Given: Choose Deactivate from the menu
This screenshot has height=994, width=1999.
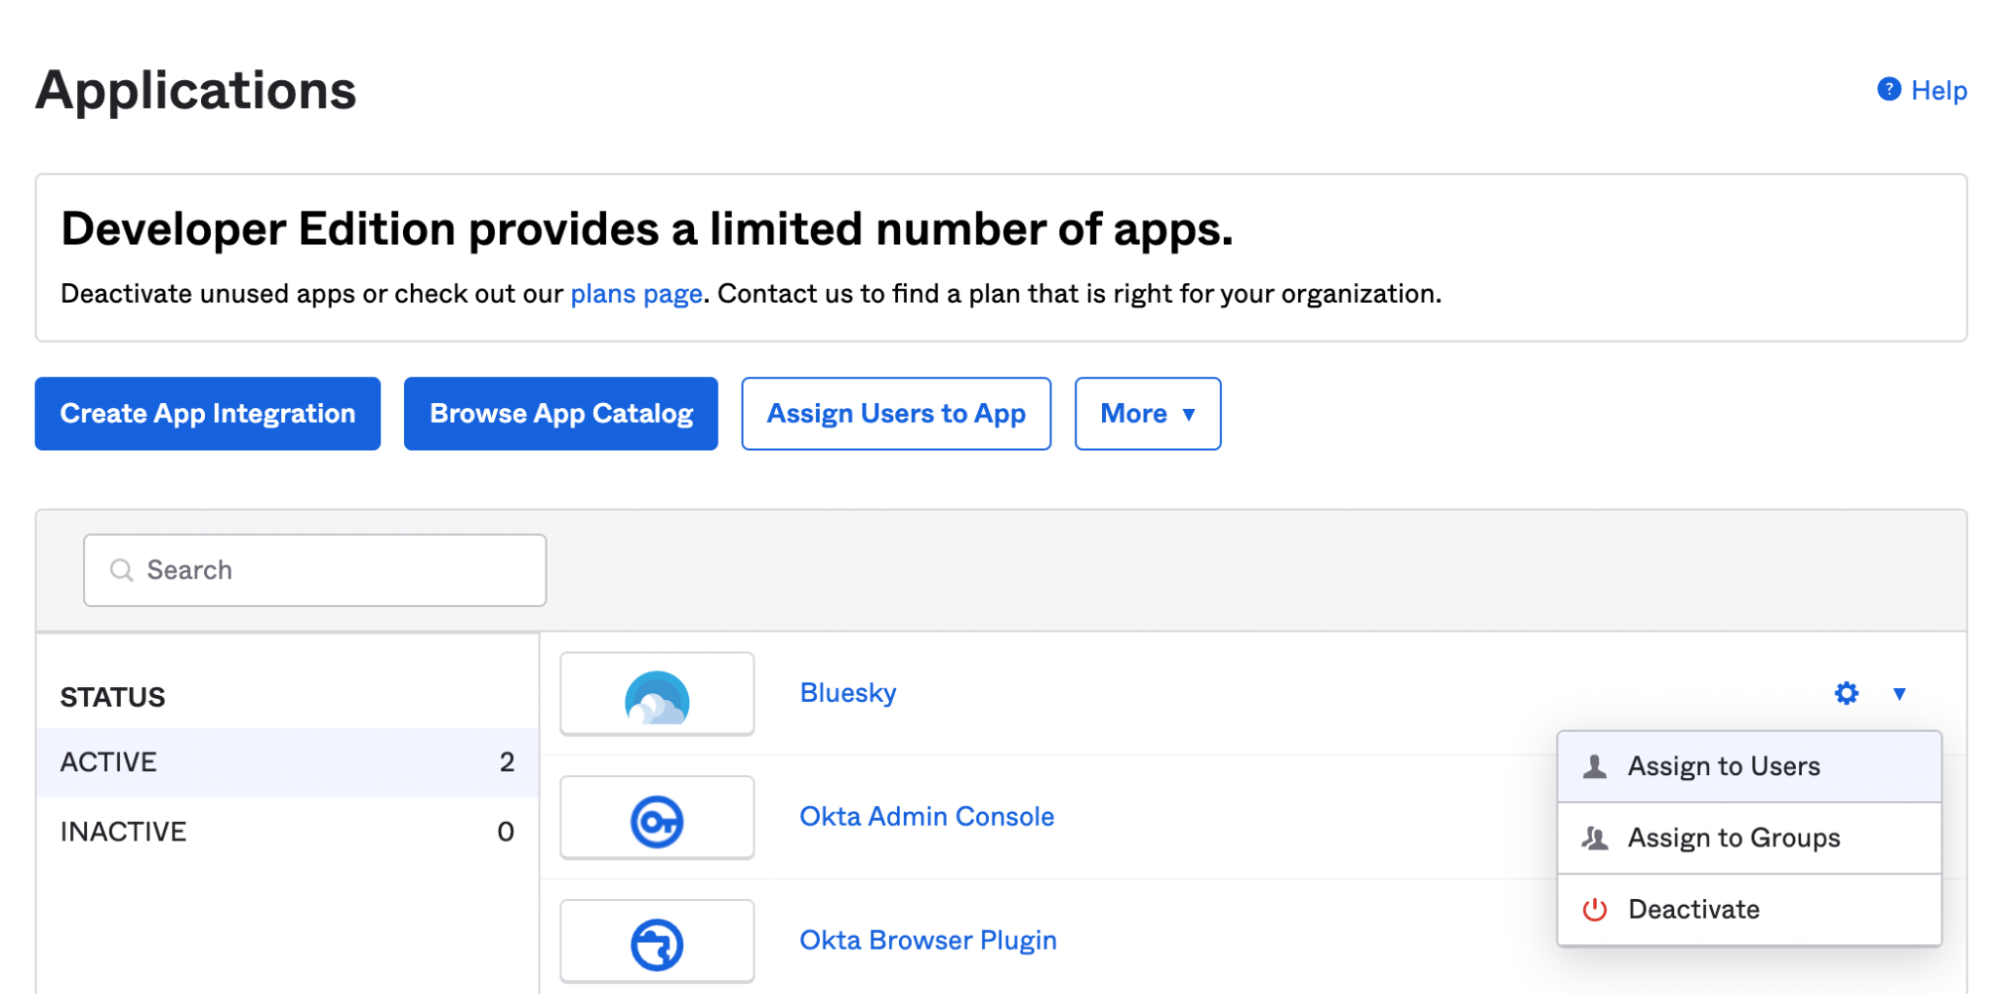Looking at the screenshot, I should tap(1749, 910).
